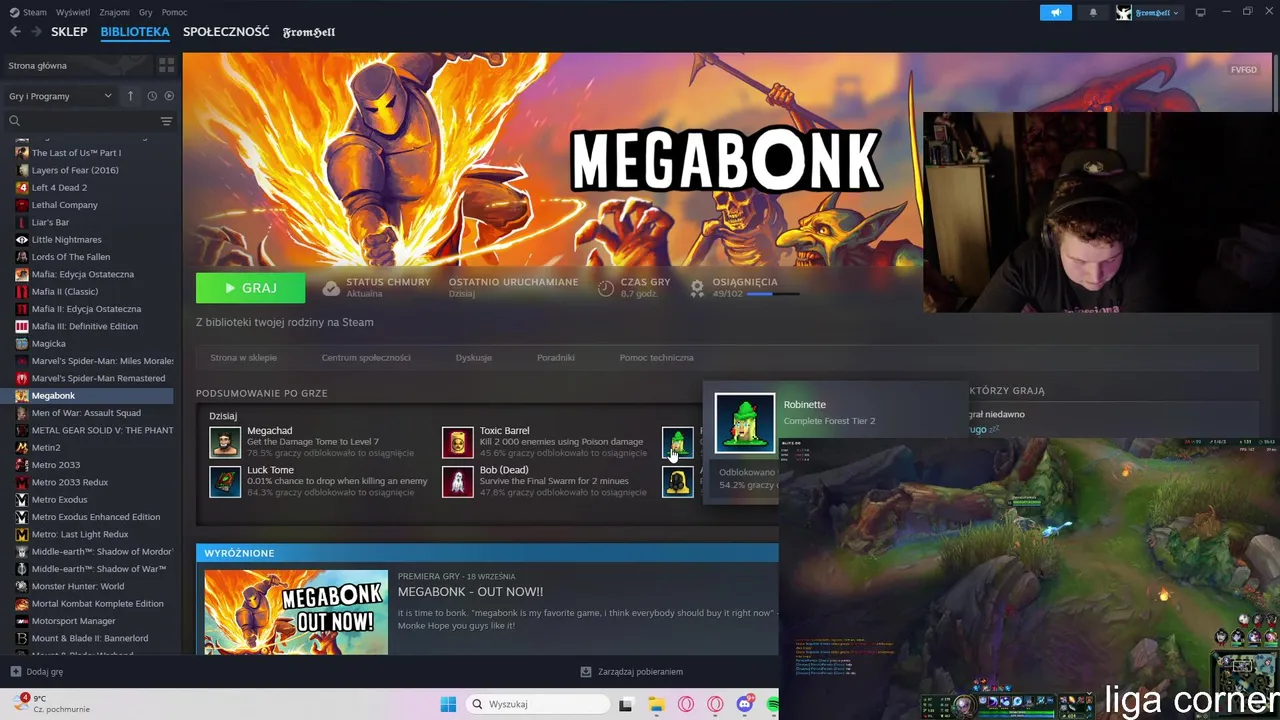The width and height of the screenshot is (1280, 720).
Task: Click the cloud status icon
Action: [331, 288]
